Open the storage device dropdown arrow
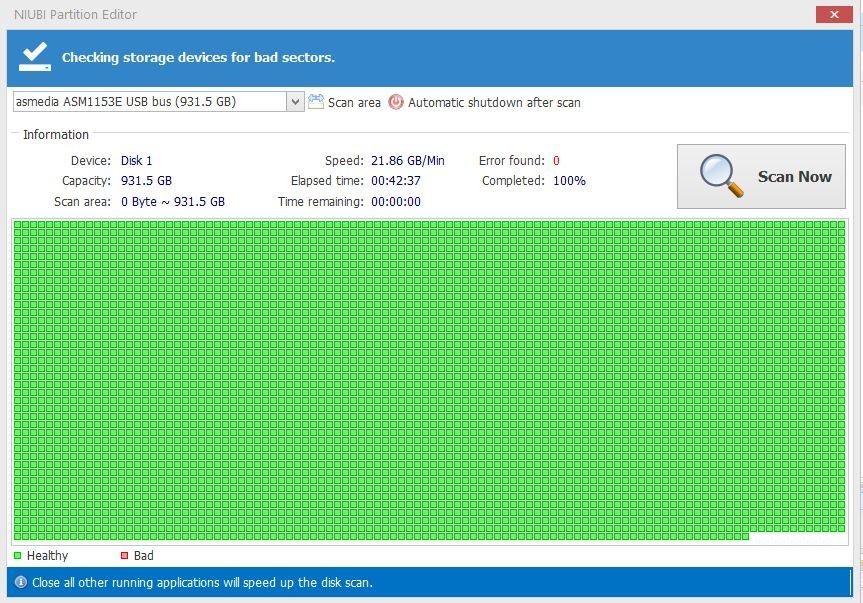Image resolution: width=863 pixels, height=603 pixels. click(296, 102)
